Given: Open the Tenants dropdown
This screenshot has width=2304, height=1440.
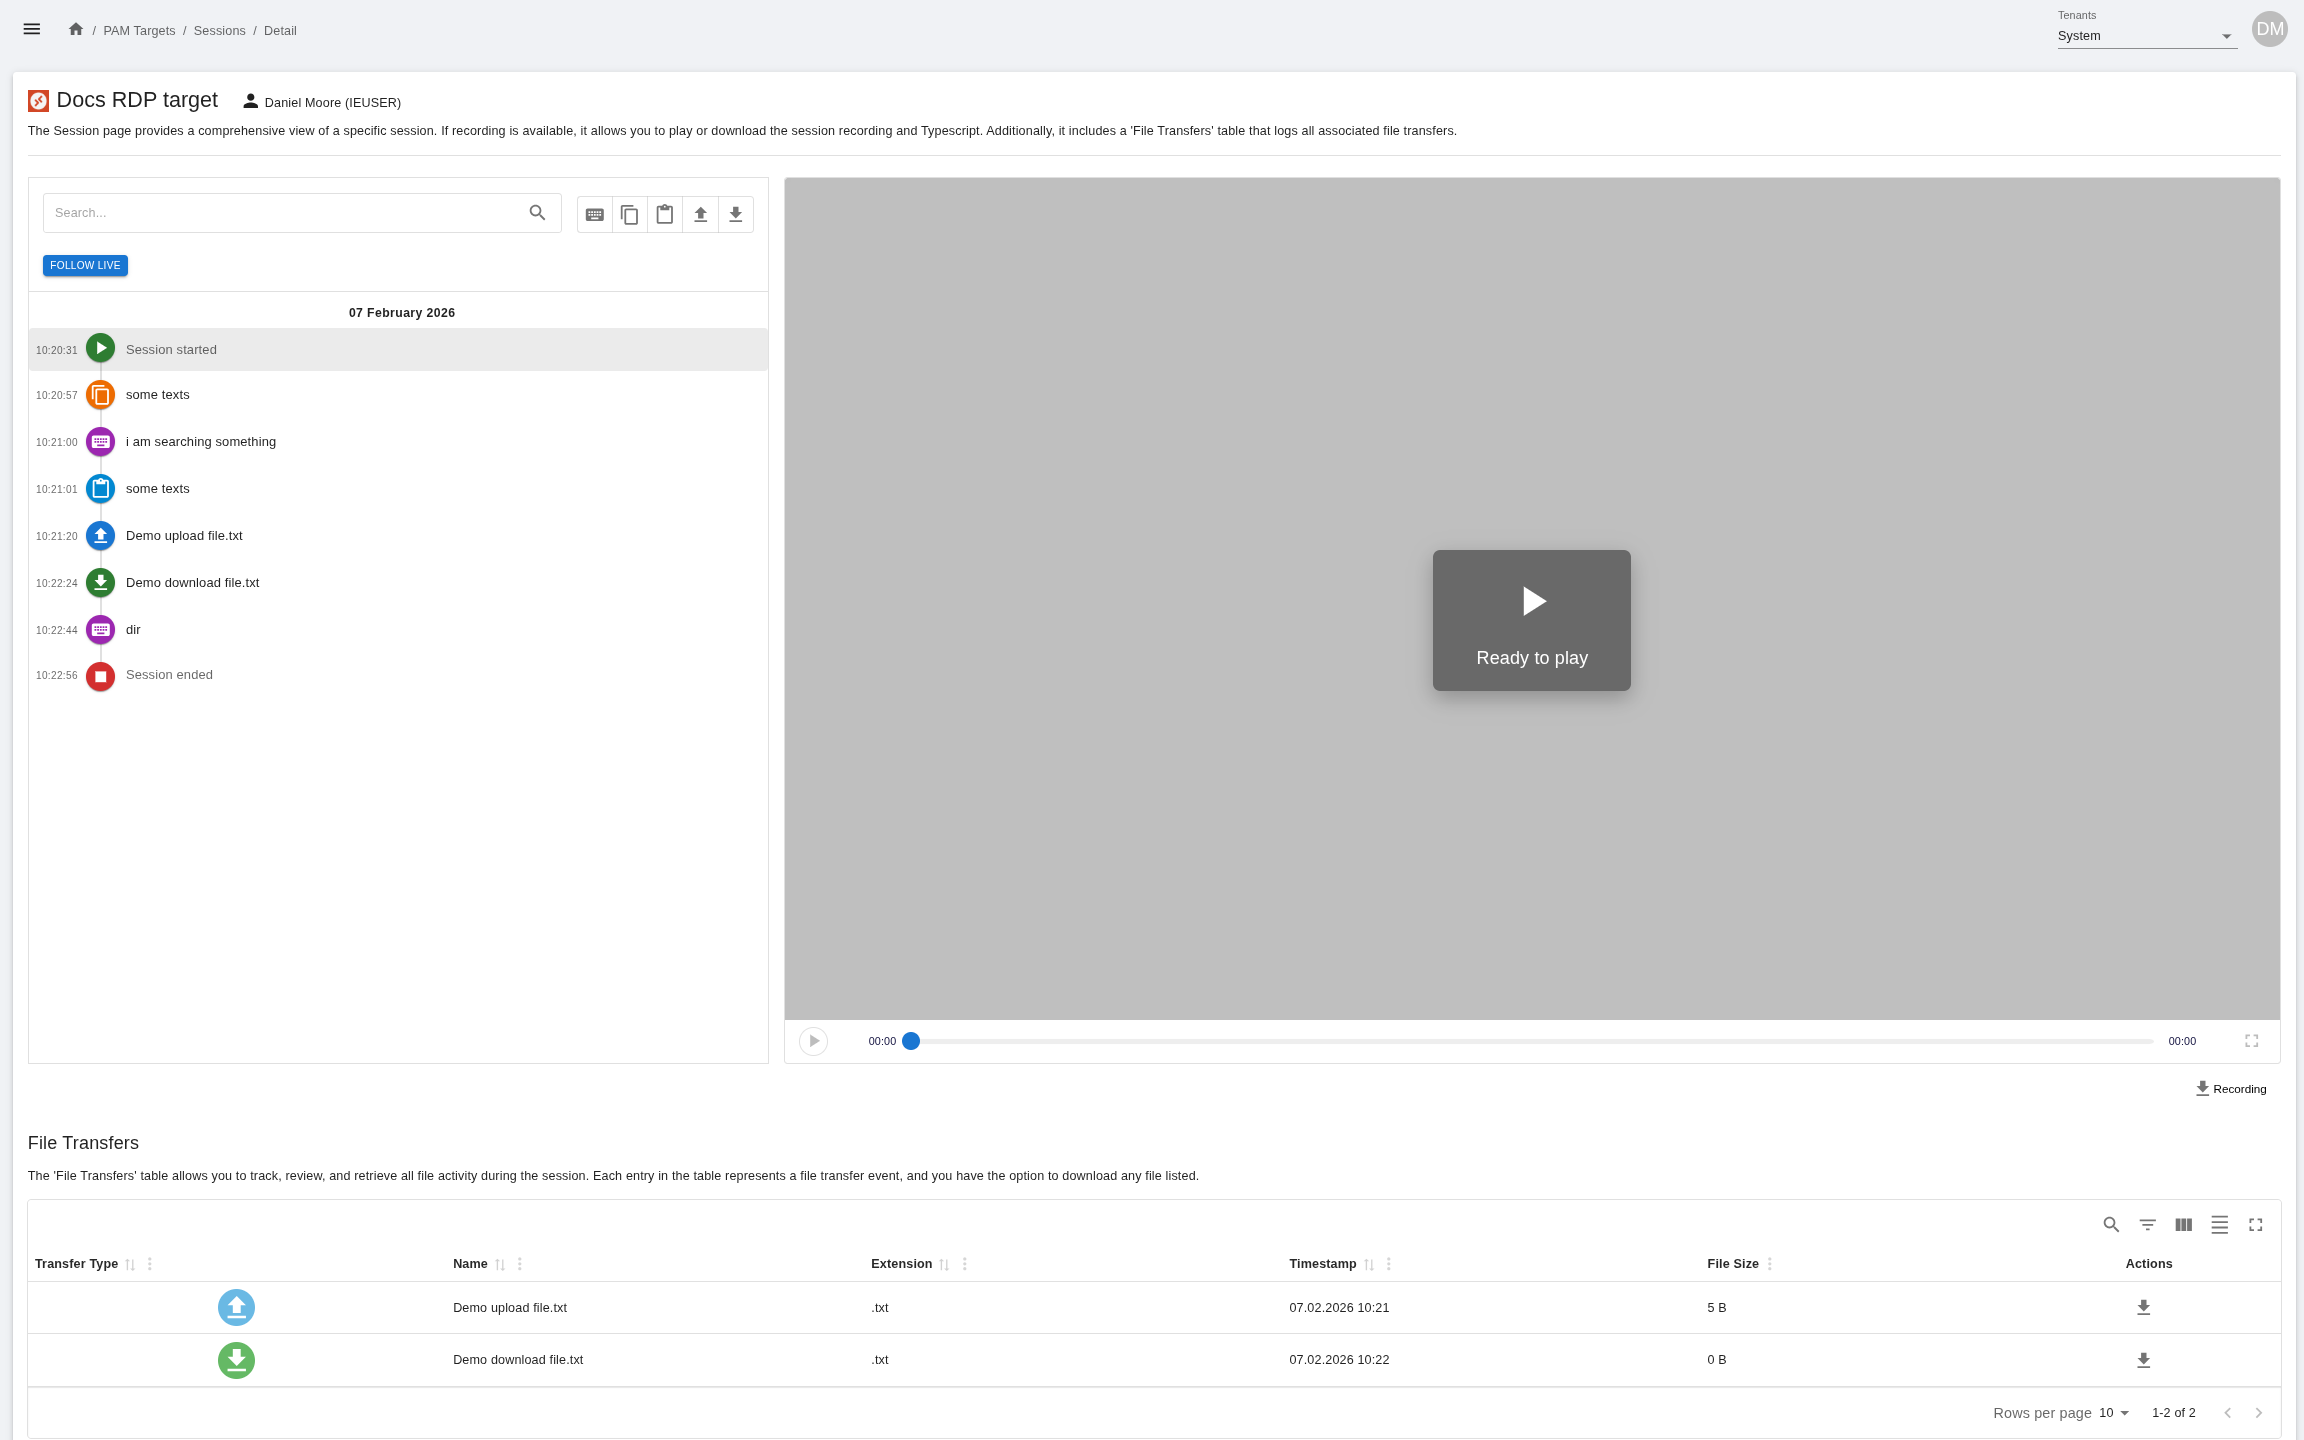Looking at the screenshot, I should click(2146, 36).
